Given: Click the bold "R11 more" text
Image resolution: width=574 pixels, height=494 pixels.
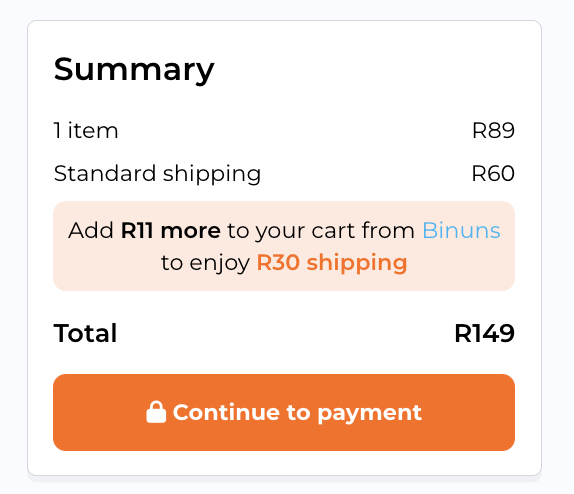Looking at the screenshot, I should click(171, 231).
